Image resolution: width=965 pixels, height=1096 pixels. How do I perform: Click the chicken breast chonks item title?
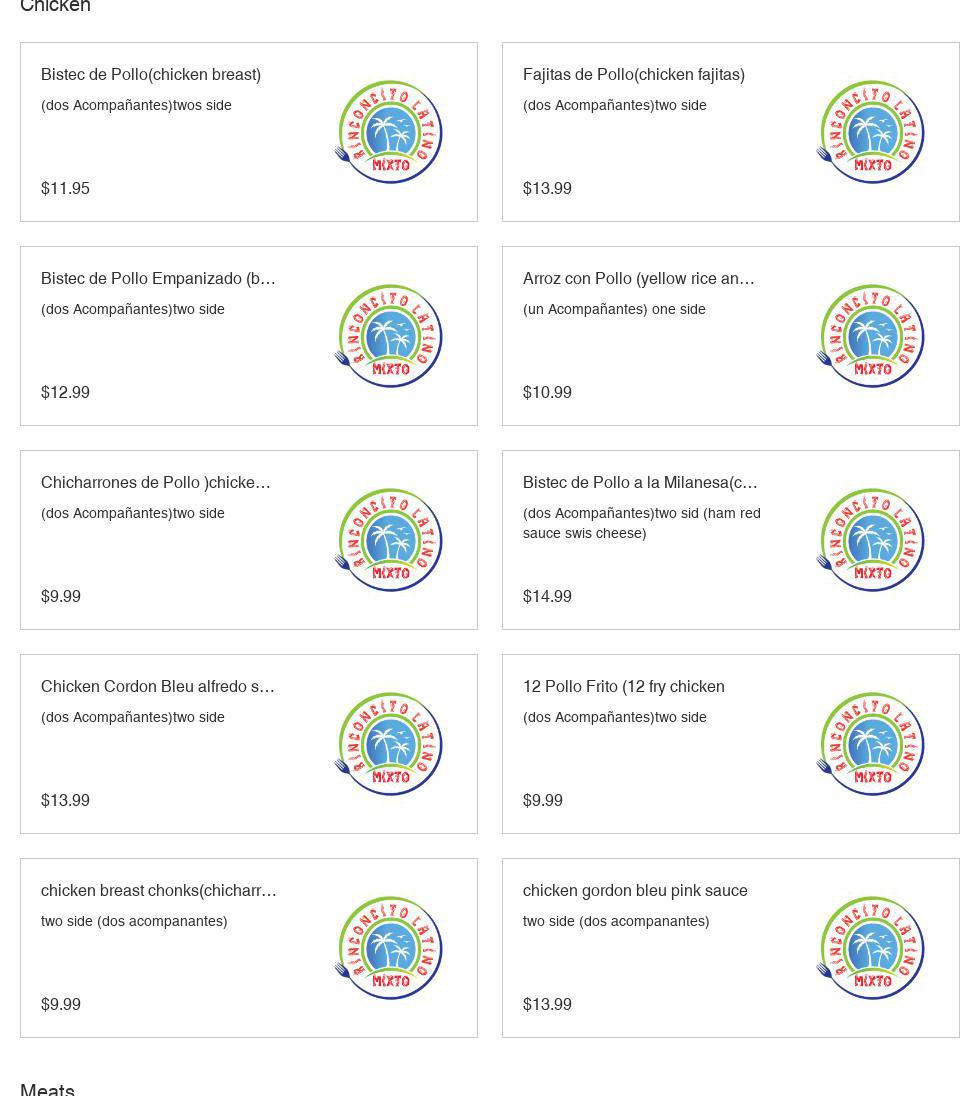tap(159, 891)
